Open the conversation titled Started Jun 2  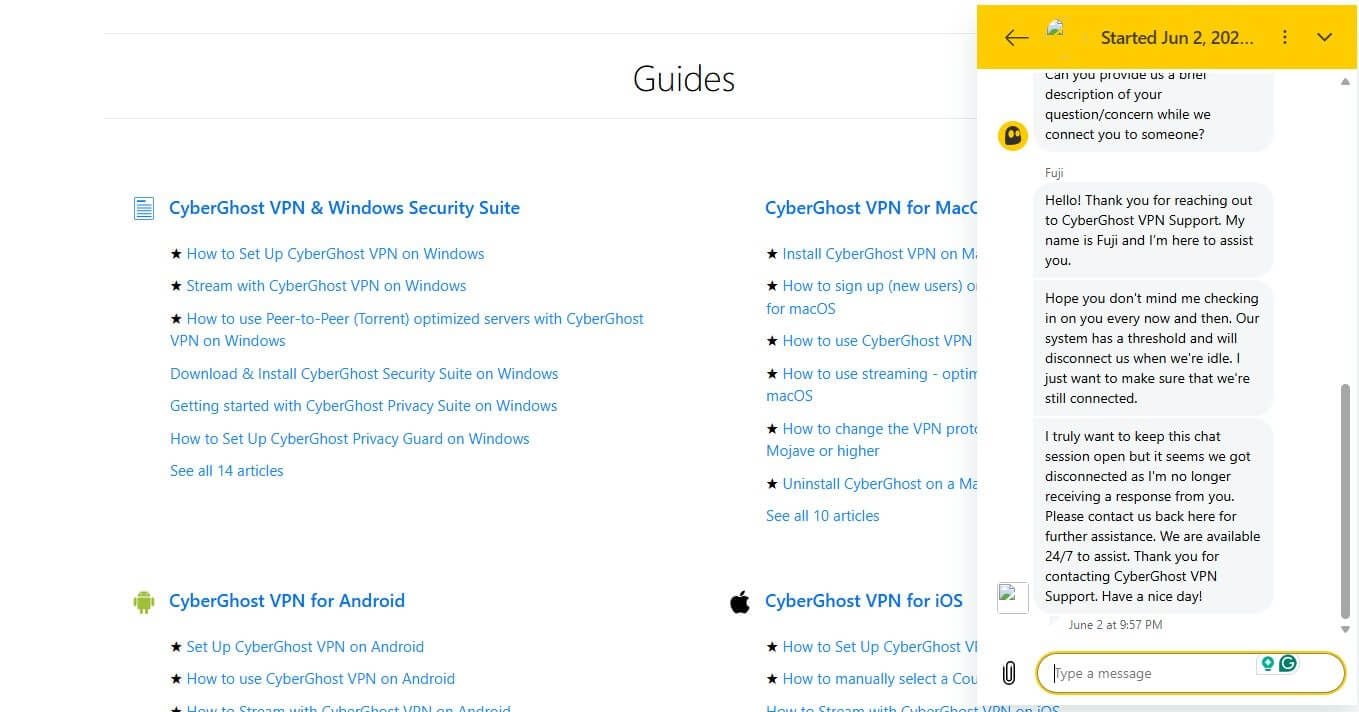[1177, 37]
